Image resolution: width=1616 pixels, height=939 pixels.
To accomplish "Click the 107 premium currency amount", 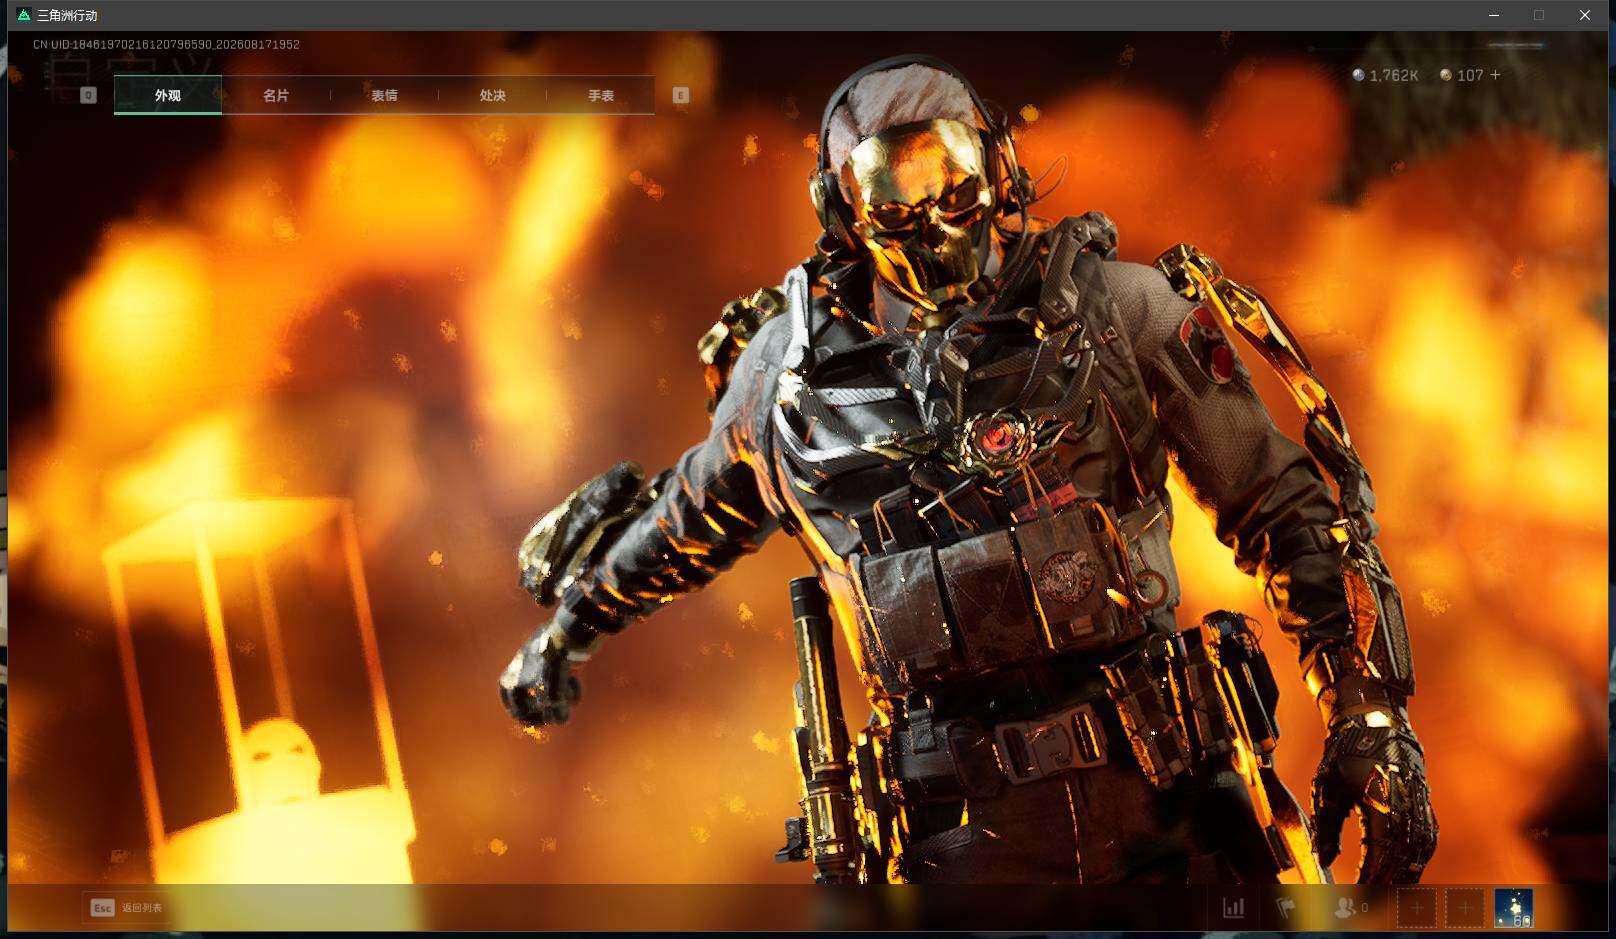I will tap(1470, 75).
